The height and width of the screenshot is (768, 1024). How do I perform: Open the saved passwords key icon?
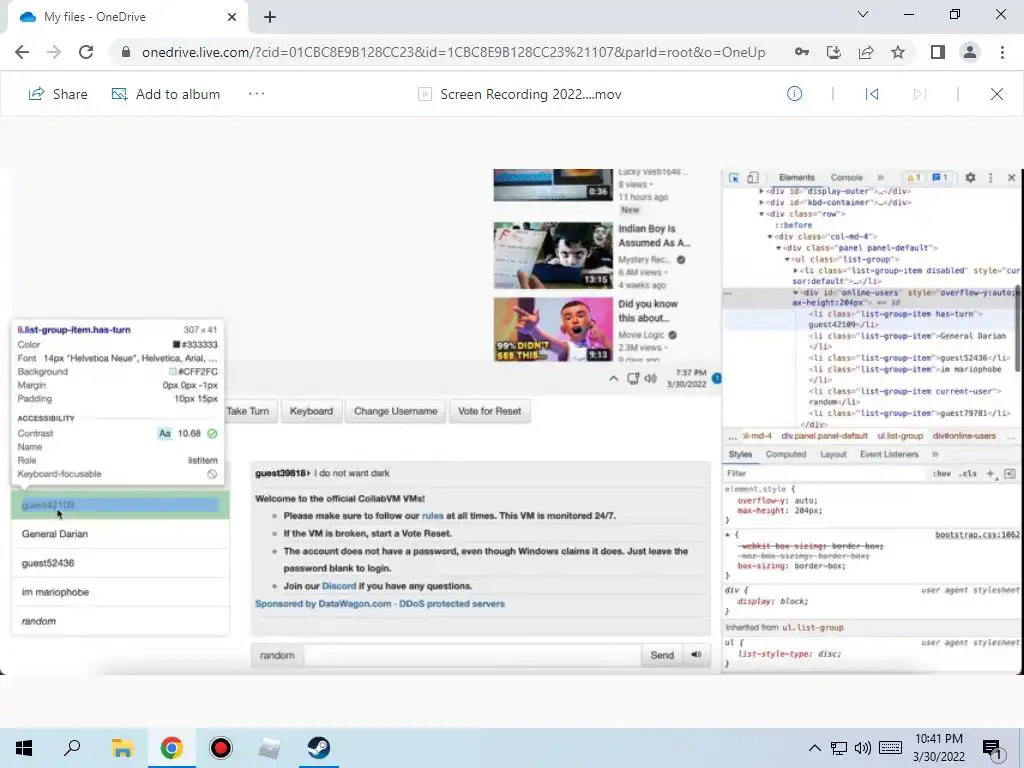801,52
